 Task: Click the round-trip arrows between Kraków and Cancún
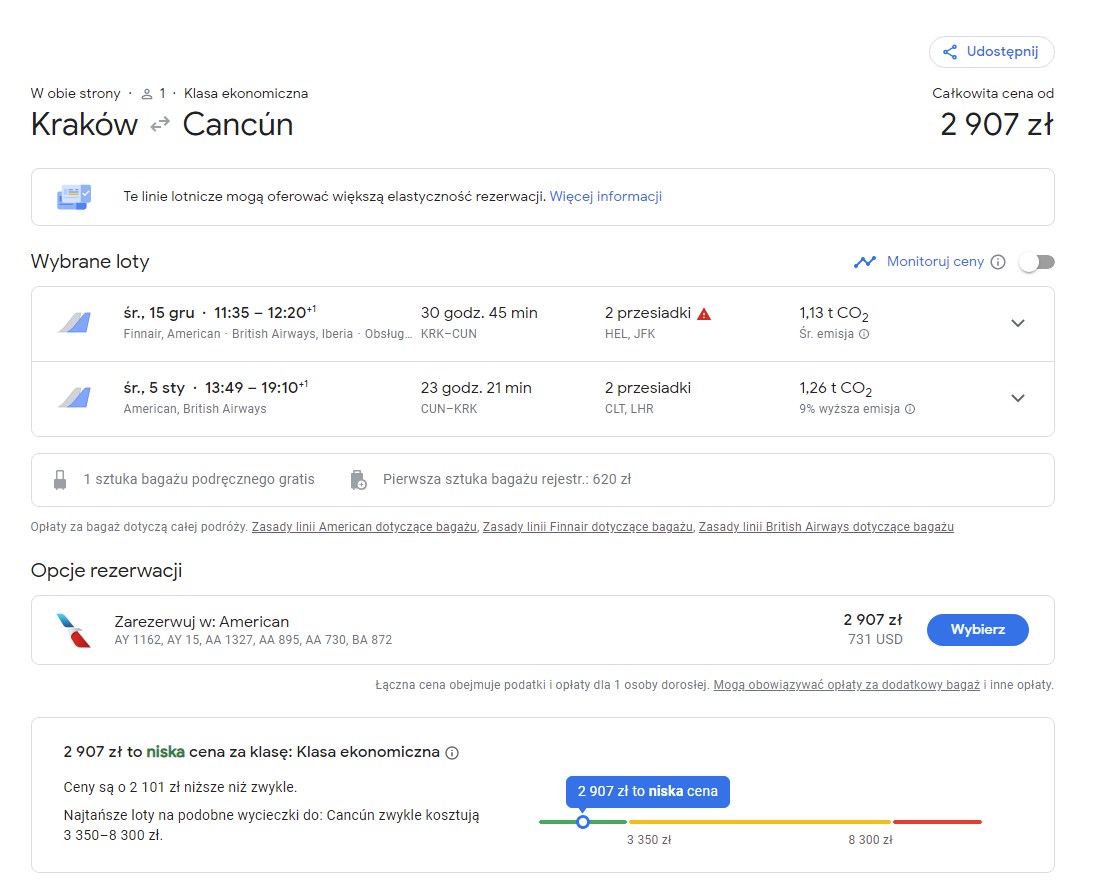[x=160, y=125]
